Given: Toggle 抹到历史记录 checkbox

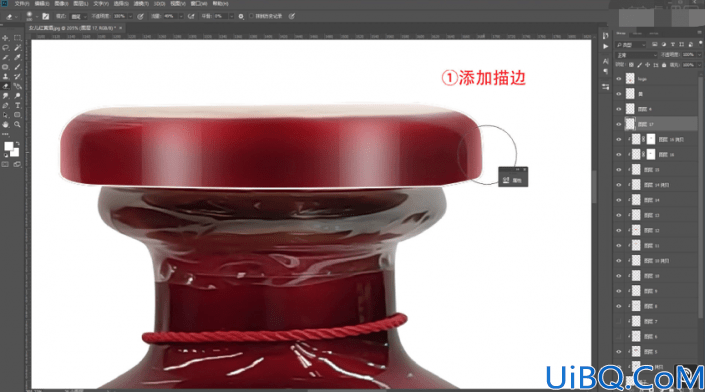Looking at the screenshot, I should [251, 16].
